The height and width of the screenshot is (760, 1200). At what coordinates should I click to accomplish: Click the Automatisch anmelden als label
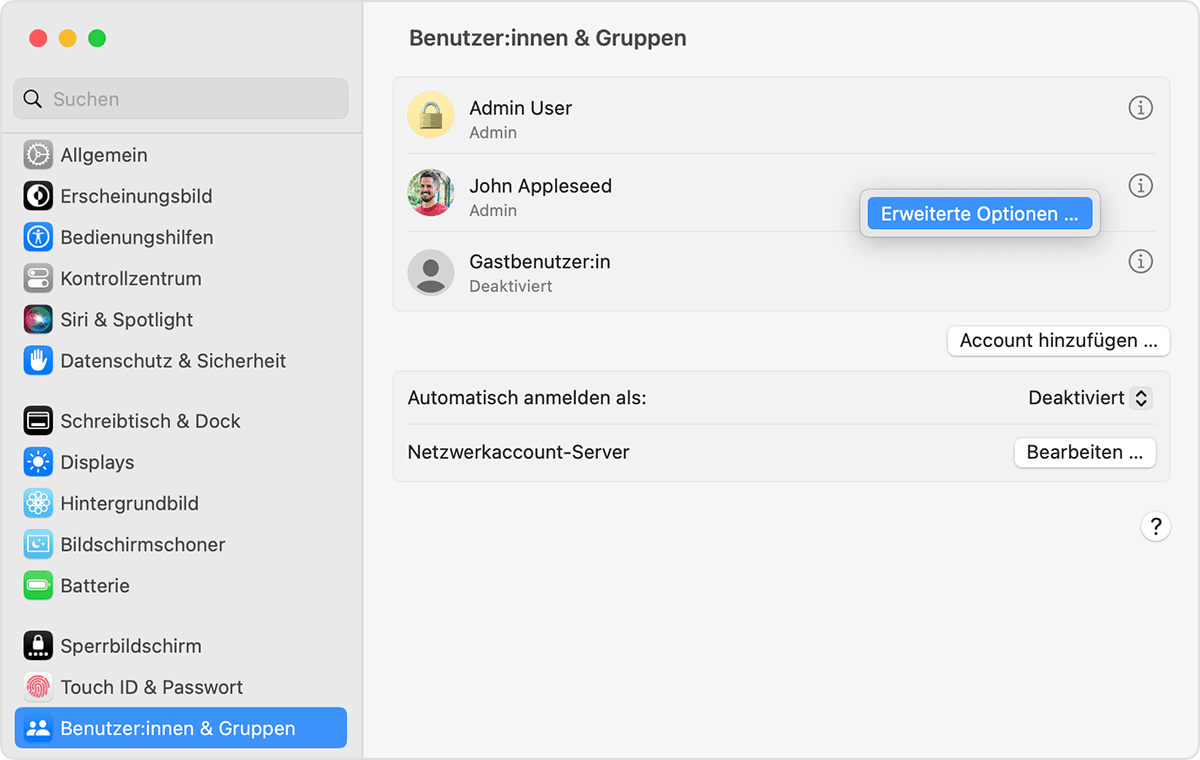pos(527,398)
